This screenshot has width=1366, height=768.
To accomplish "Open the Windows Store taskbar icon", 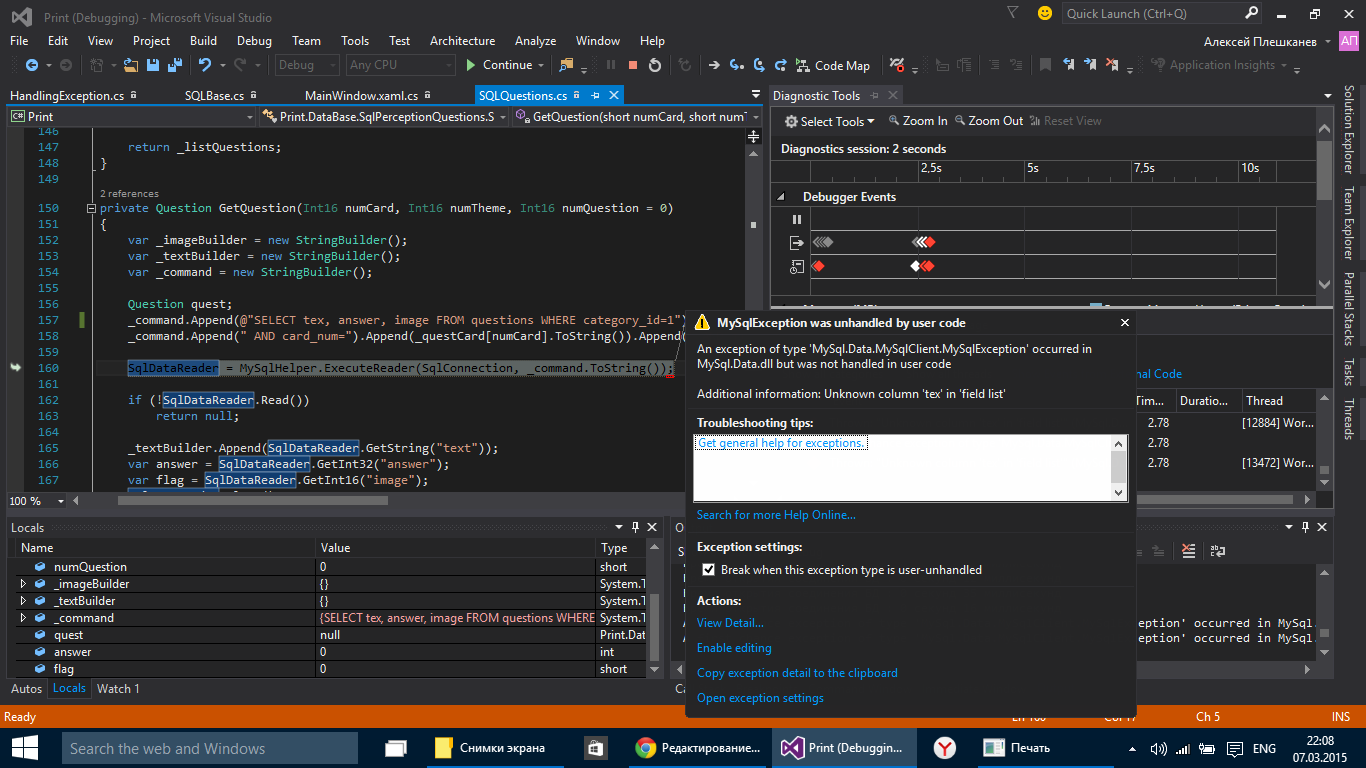I will pyautogui.click(x=594, y=748).
